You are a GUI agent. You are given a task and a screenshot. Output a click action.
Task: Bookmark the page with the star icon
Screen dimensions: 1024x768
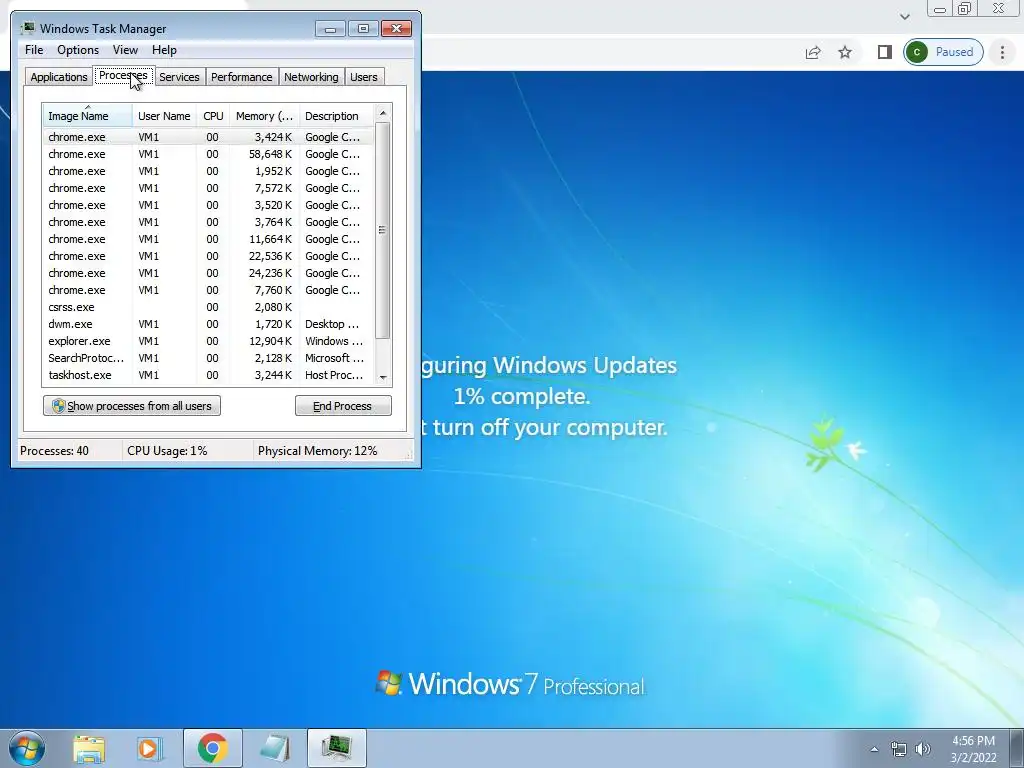[x=845, y=52]
